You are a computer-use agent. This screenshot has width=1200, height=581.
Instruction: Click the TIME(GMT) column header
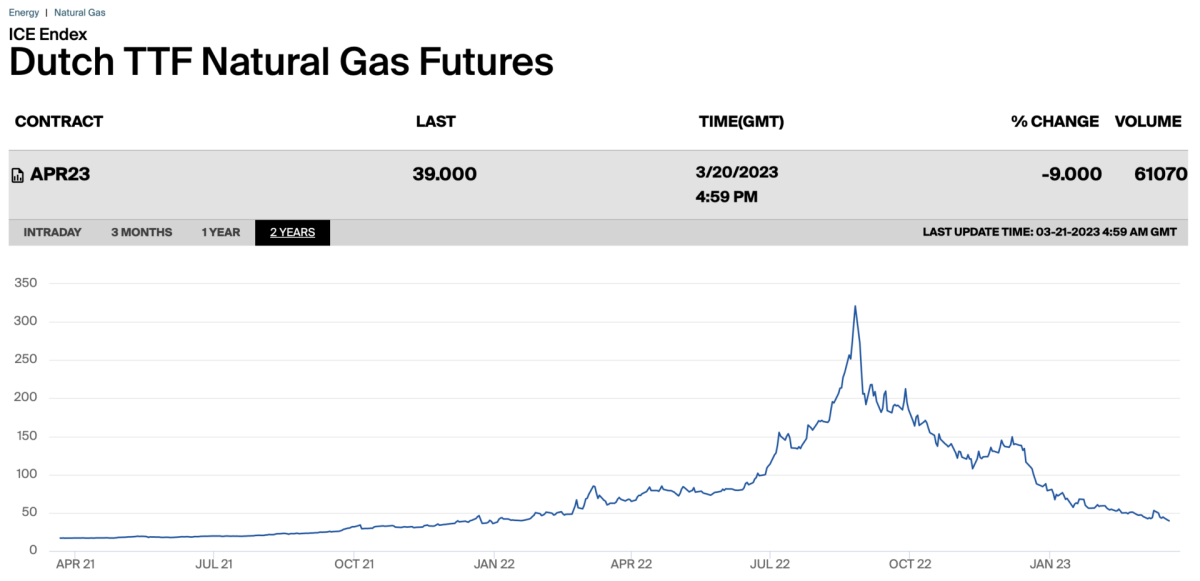(x=741, y=122)
